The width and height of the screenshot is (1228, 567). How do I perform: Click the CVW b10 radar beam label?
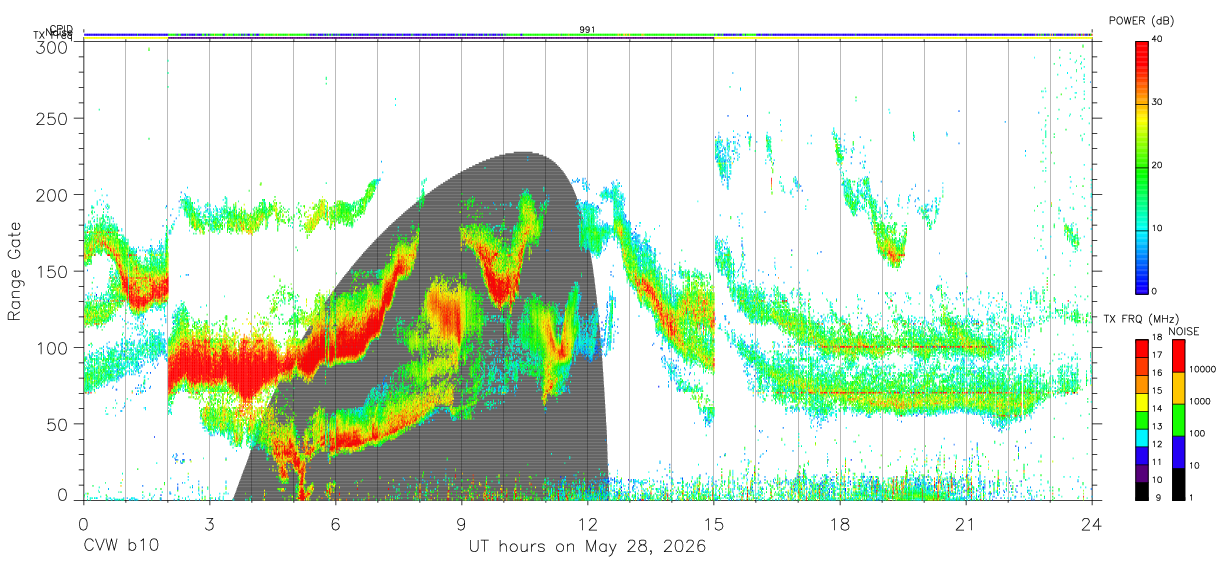[x=121, y=547]
